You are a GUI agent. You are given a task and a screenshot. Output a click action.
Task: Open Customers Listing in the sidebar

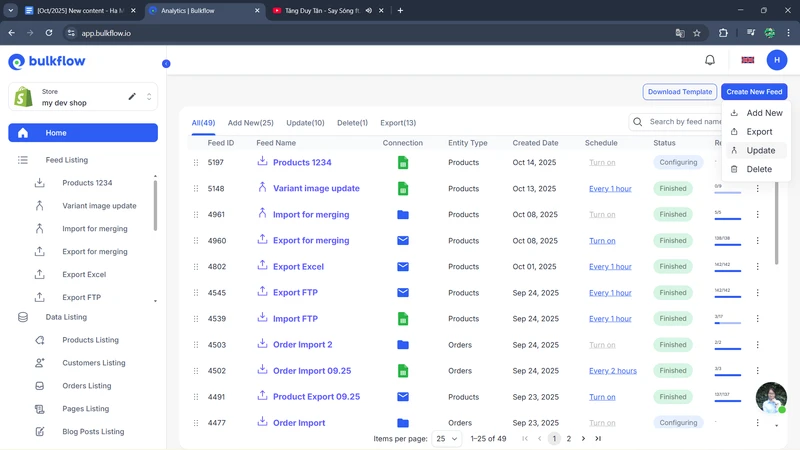click(93, 363)
